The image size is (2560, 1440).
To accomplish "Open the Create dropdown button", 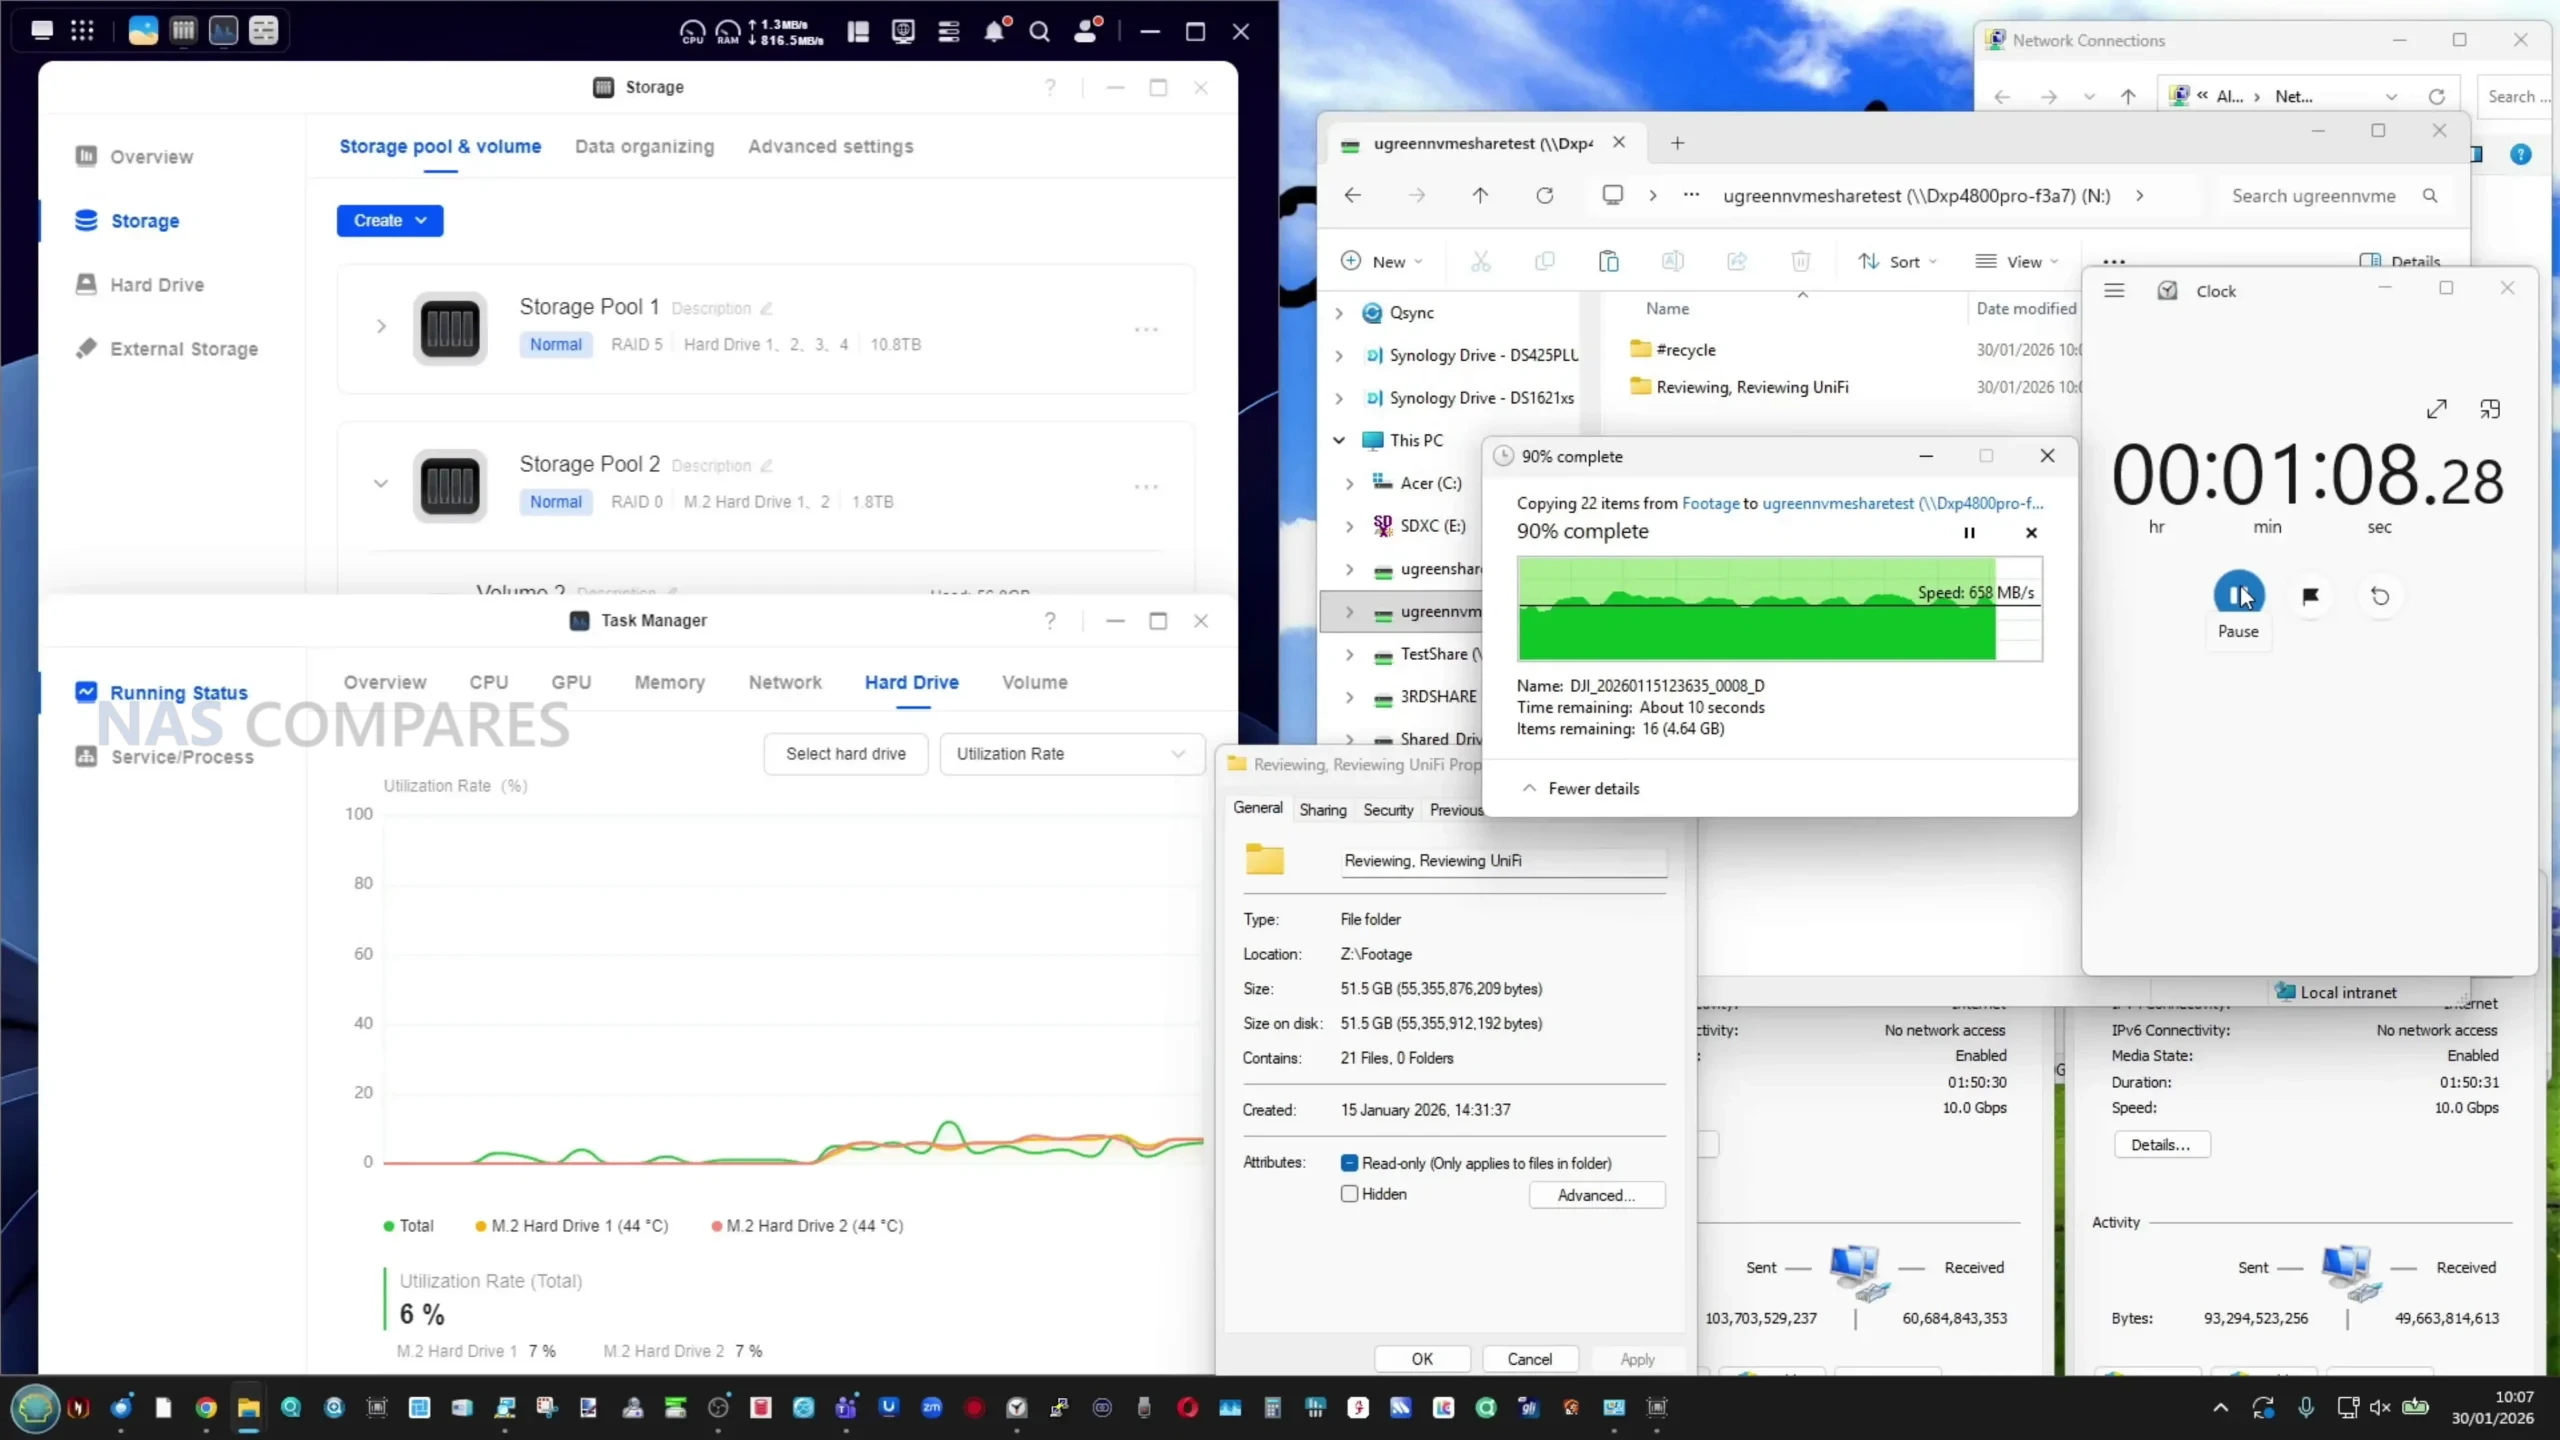I will tap(390, 220).
